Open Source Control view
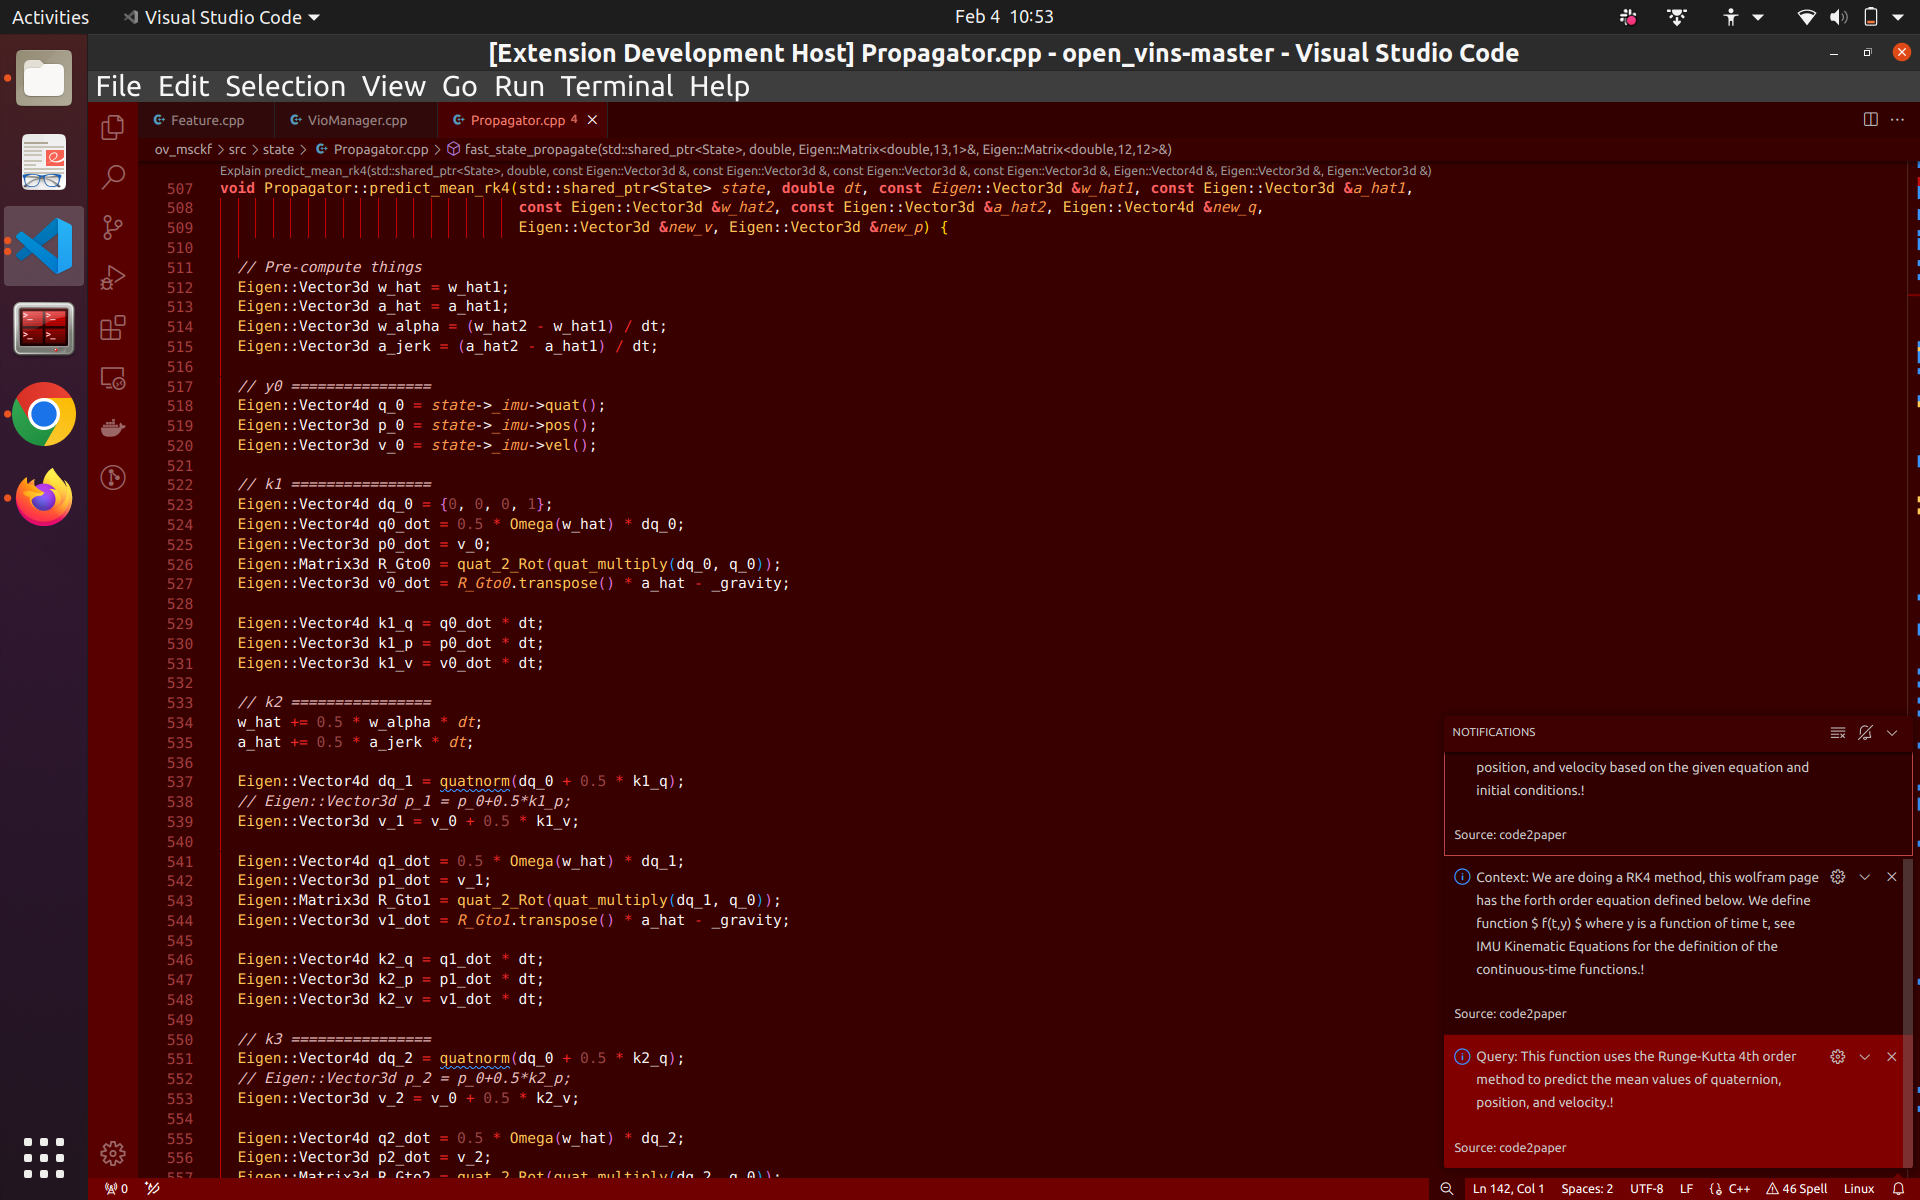The image size is (1920, 1200). pos(113,228)
